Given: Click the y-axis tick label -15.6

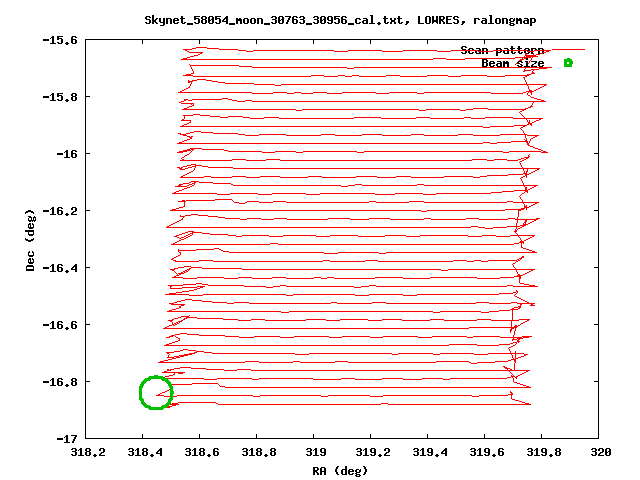Looking at the screenshot, I should (60, 40).
